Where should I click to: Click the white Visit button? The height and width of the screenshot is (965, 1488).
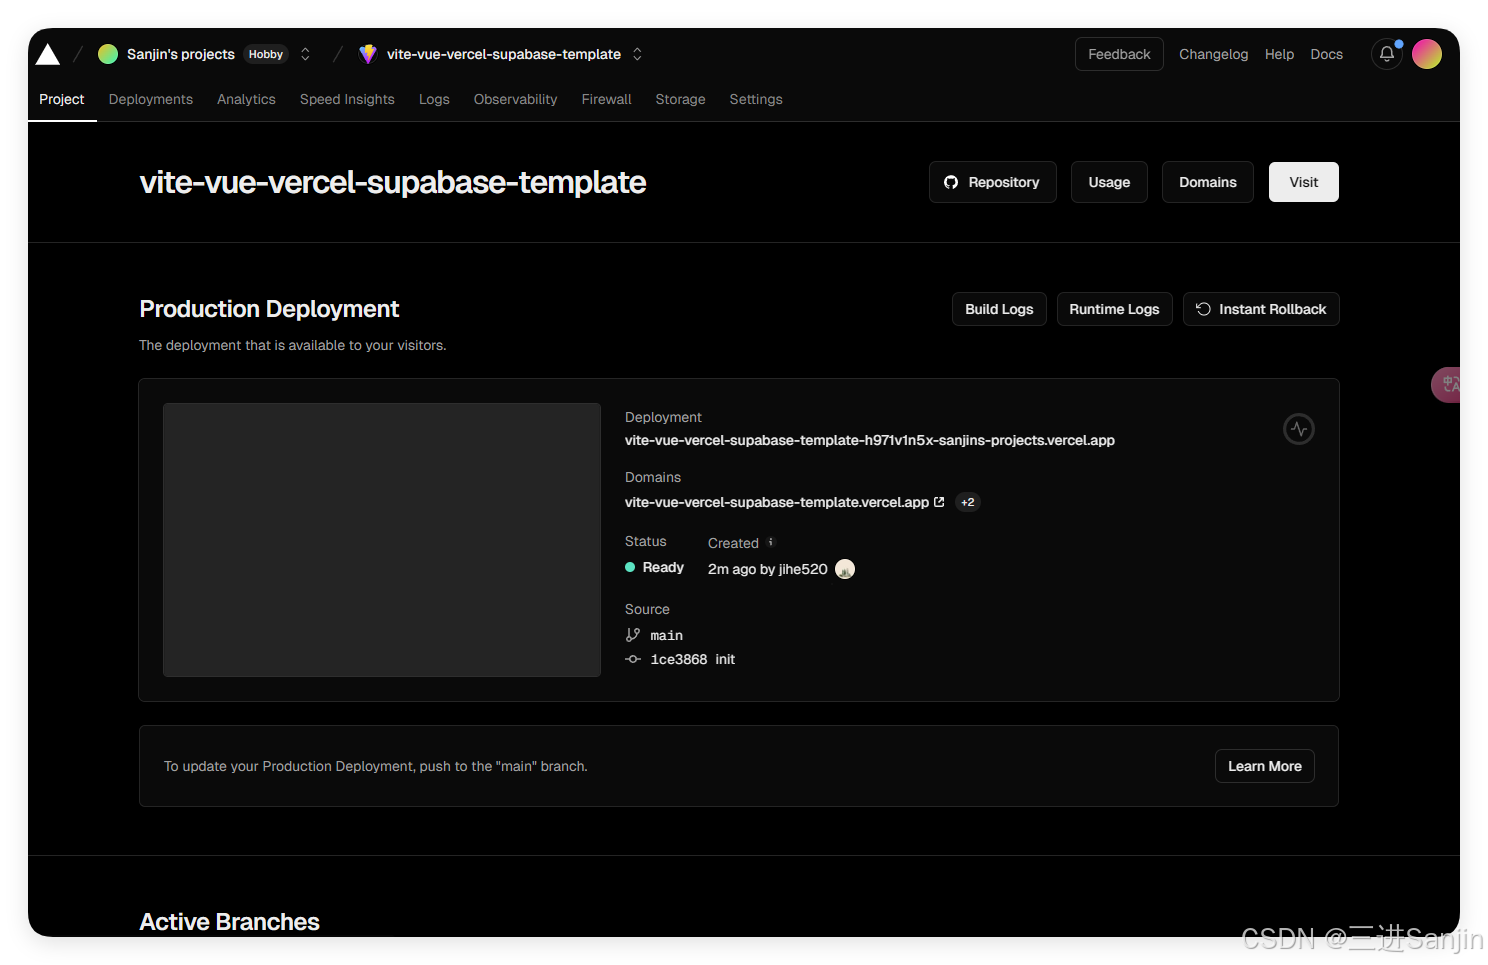pyautogui.click(x=1303, y=182)
